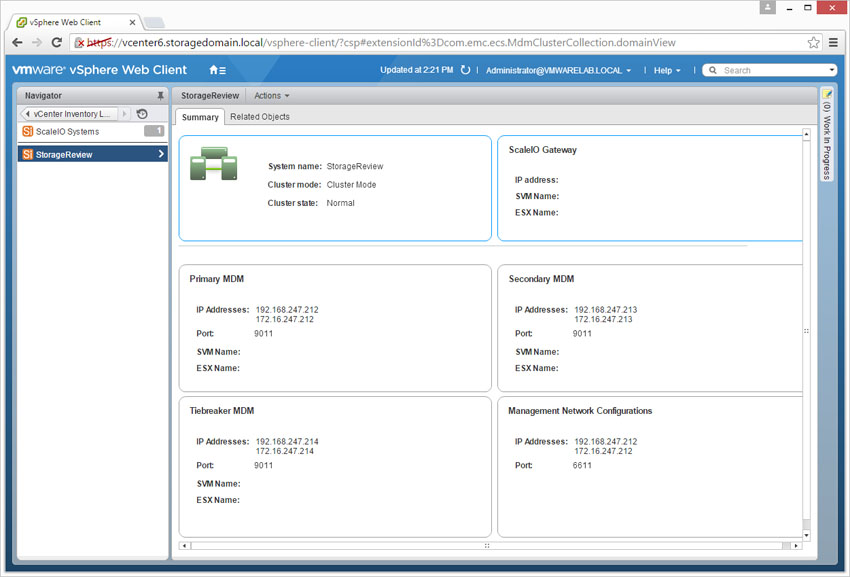This screenshot has width=850, height=577.
Task: Click the search magnifier icon
Action: [x=713, y=70]
